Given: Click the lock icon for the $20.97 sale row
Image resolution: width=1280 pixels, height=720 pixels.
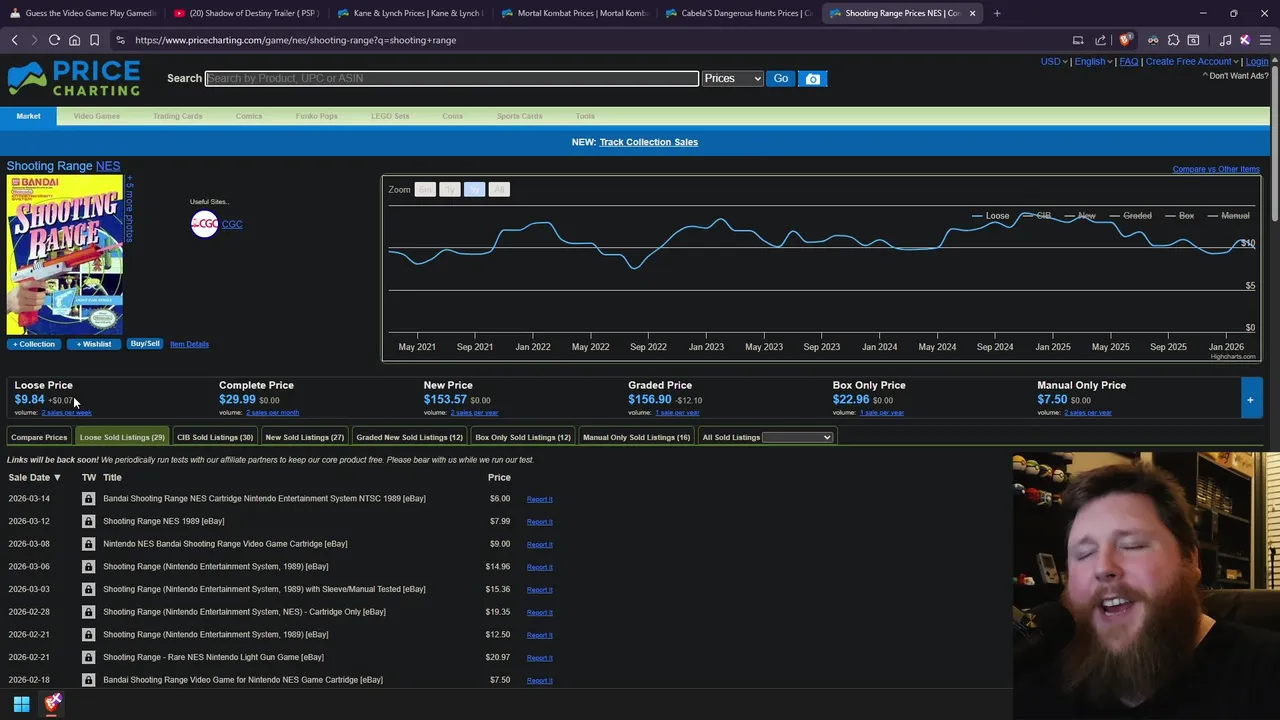Looking at the screenshot, I should pyautogui.click(x=88, y=657).
